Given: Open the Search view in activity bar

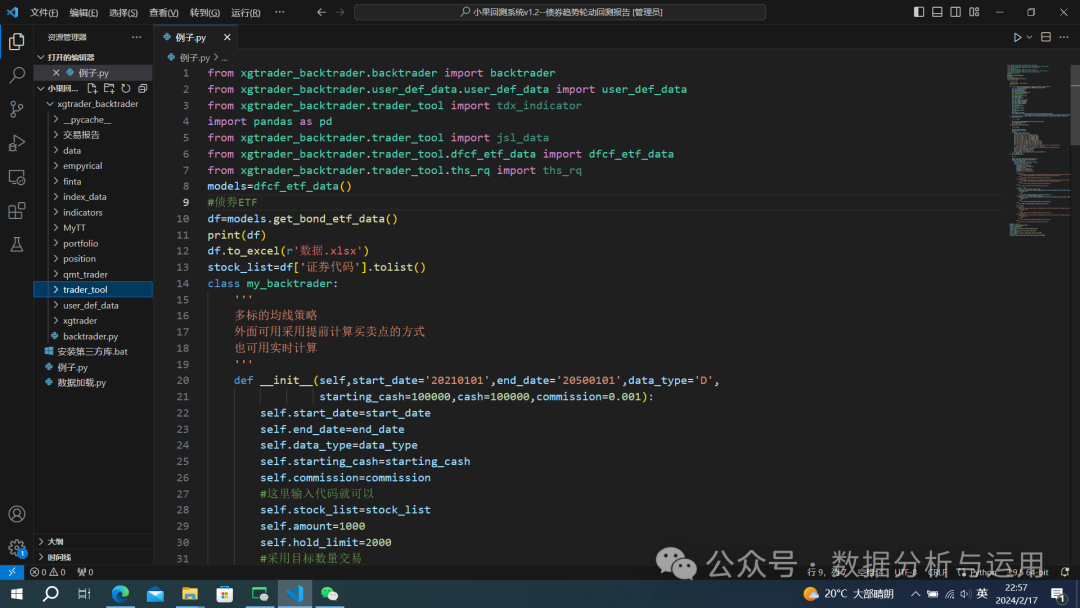Looking at the screenshot, I should 17,74.
